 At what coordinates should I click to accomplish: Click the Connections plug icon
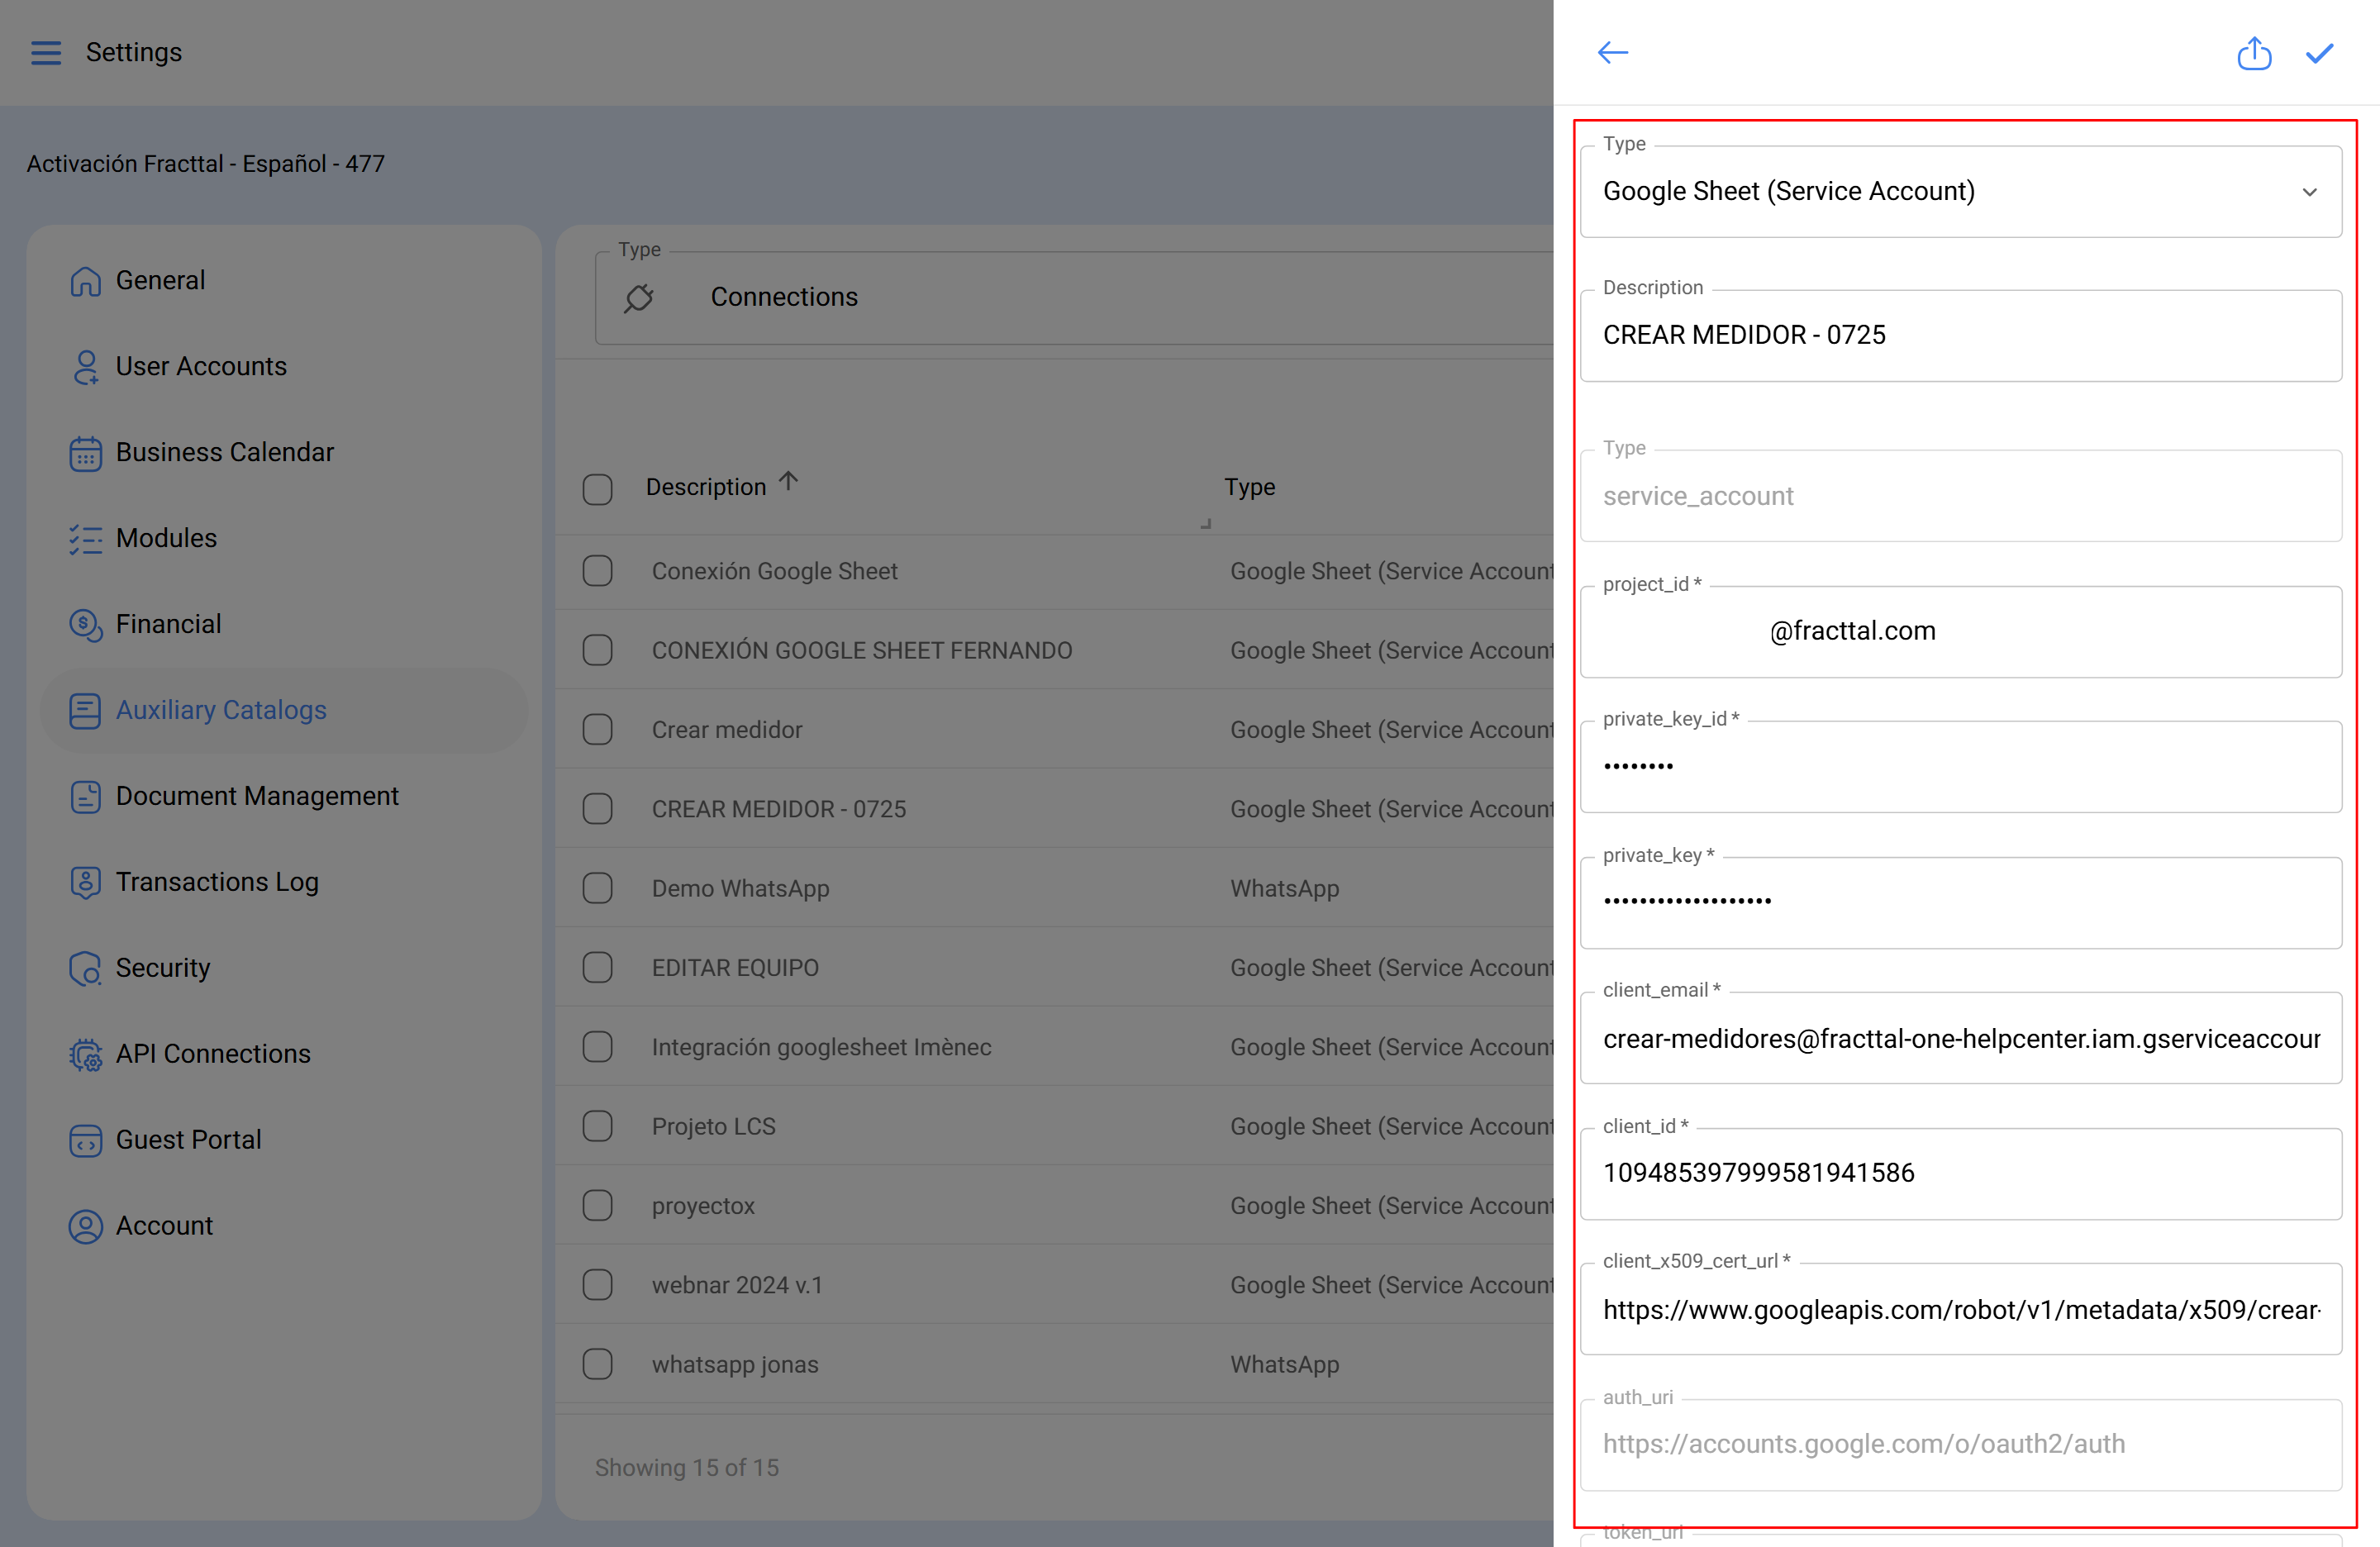[639, 297]
